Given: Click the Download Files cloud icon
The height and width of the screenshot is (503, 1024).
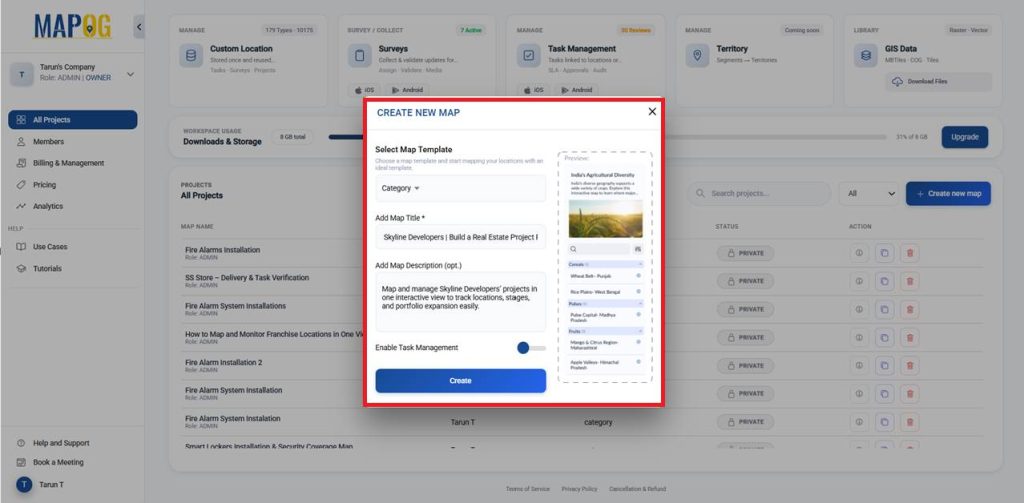Looking at the screenshot, I should tap(895, 81).
